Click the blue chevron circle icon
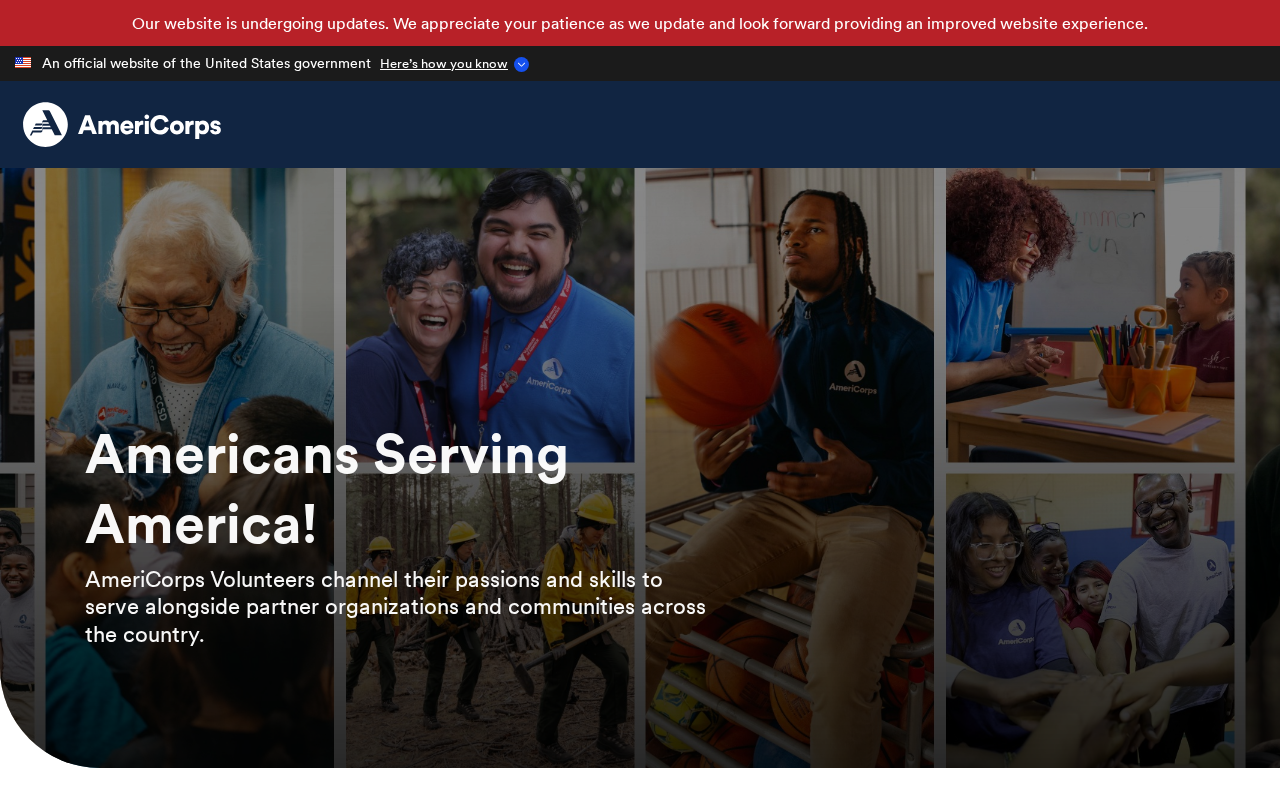Image resolution: width=1280 pixels, height=800 pixels. [521, 64]
